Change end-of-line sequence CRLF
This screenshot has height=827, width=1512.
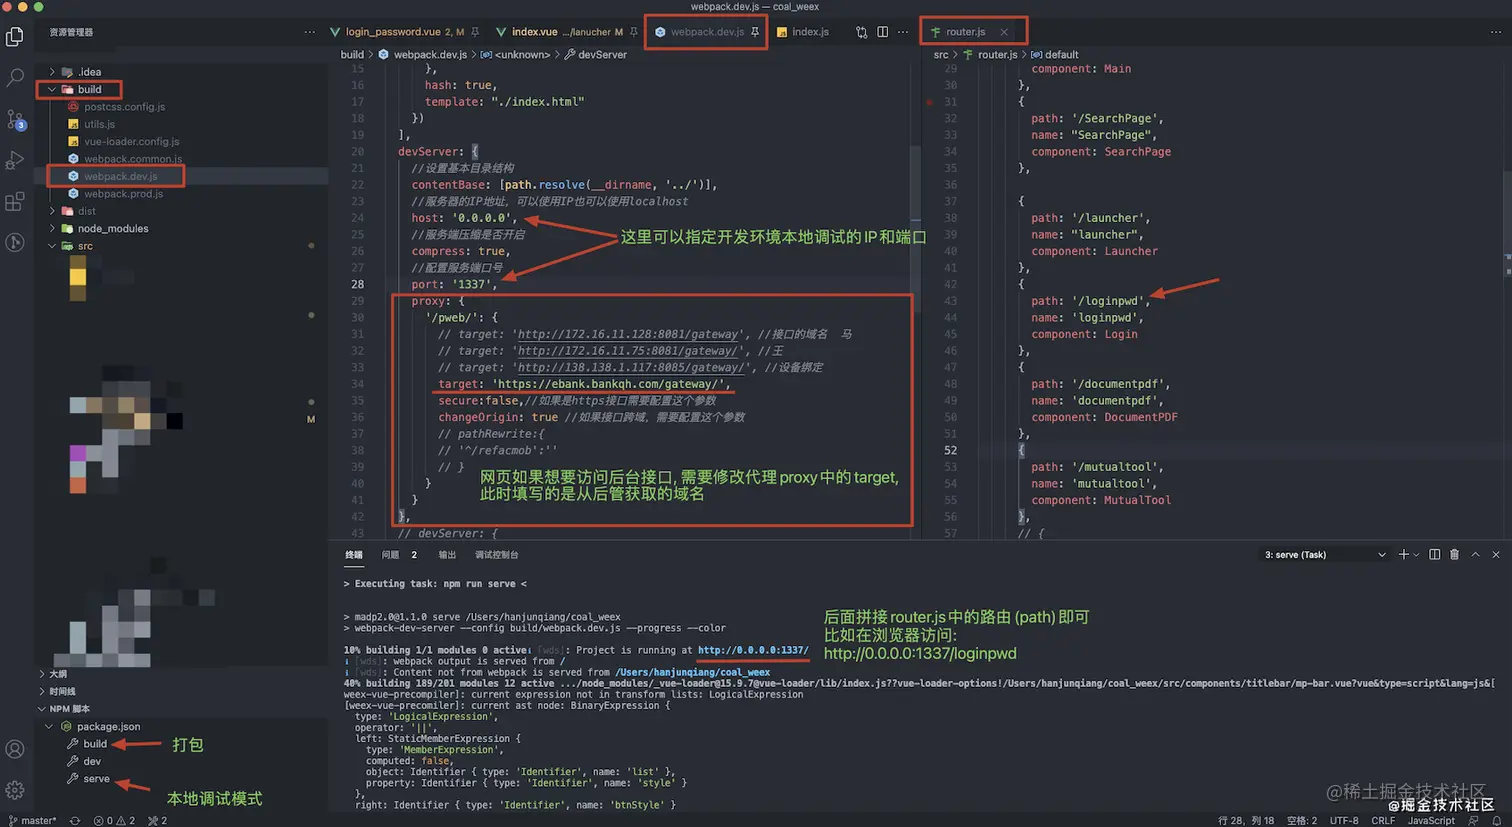[x=1383, y=820]
